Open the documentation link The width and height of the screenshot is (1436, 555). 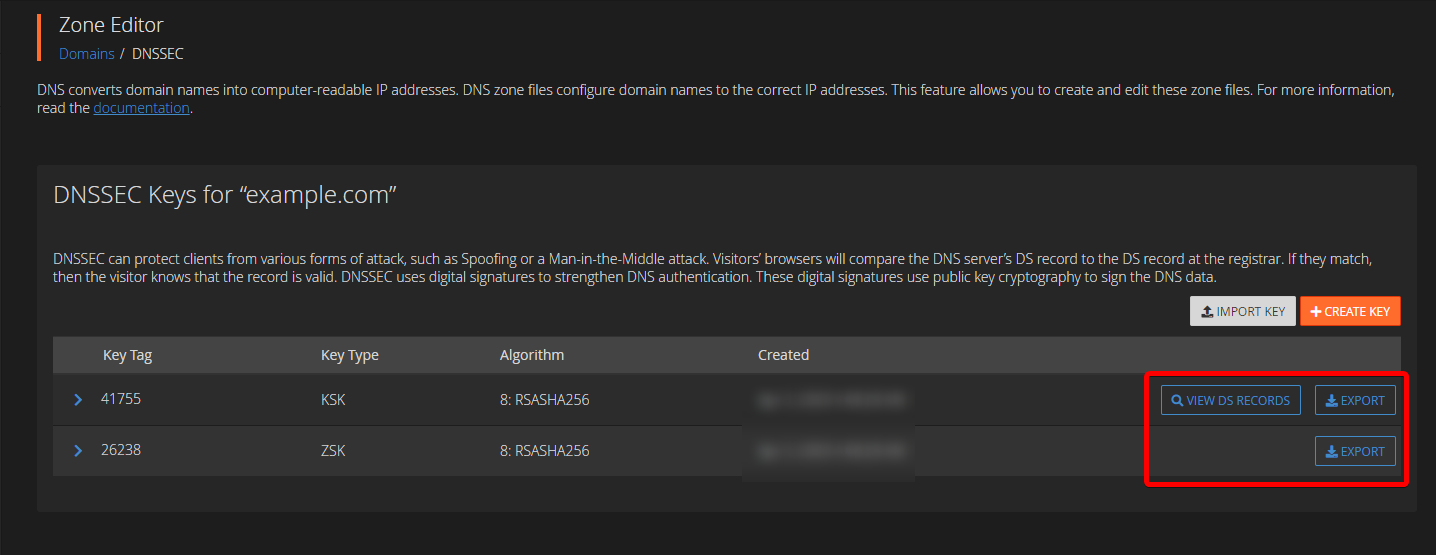141,108
